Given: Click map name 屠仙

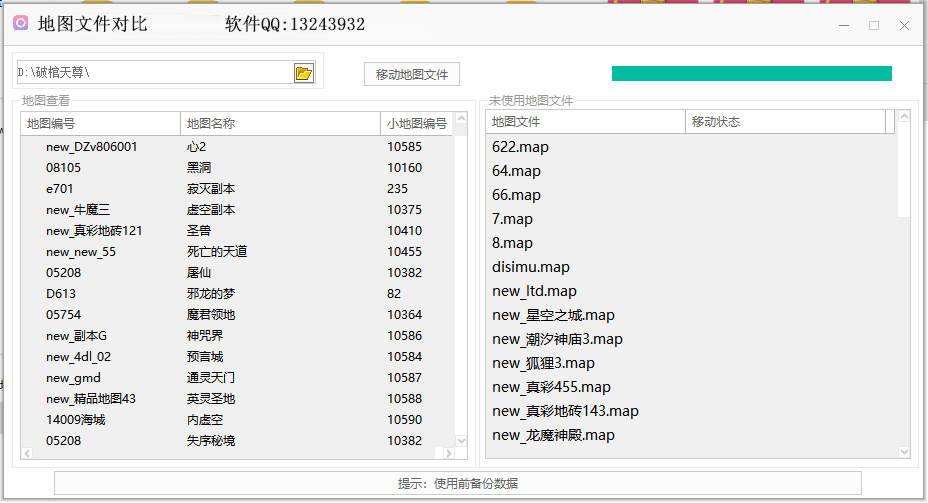Looking at the screenshot, I should coord(199,273).
